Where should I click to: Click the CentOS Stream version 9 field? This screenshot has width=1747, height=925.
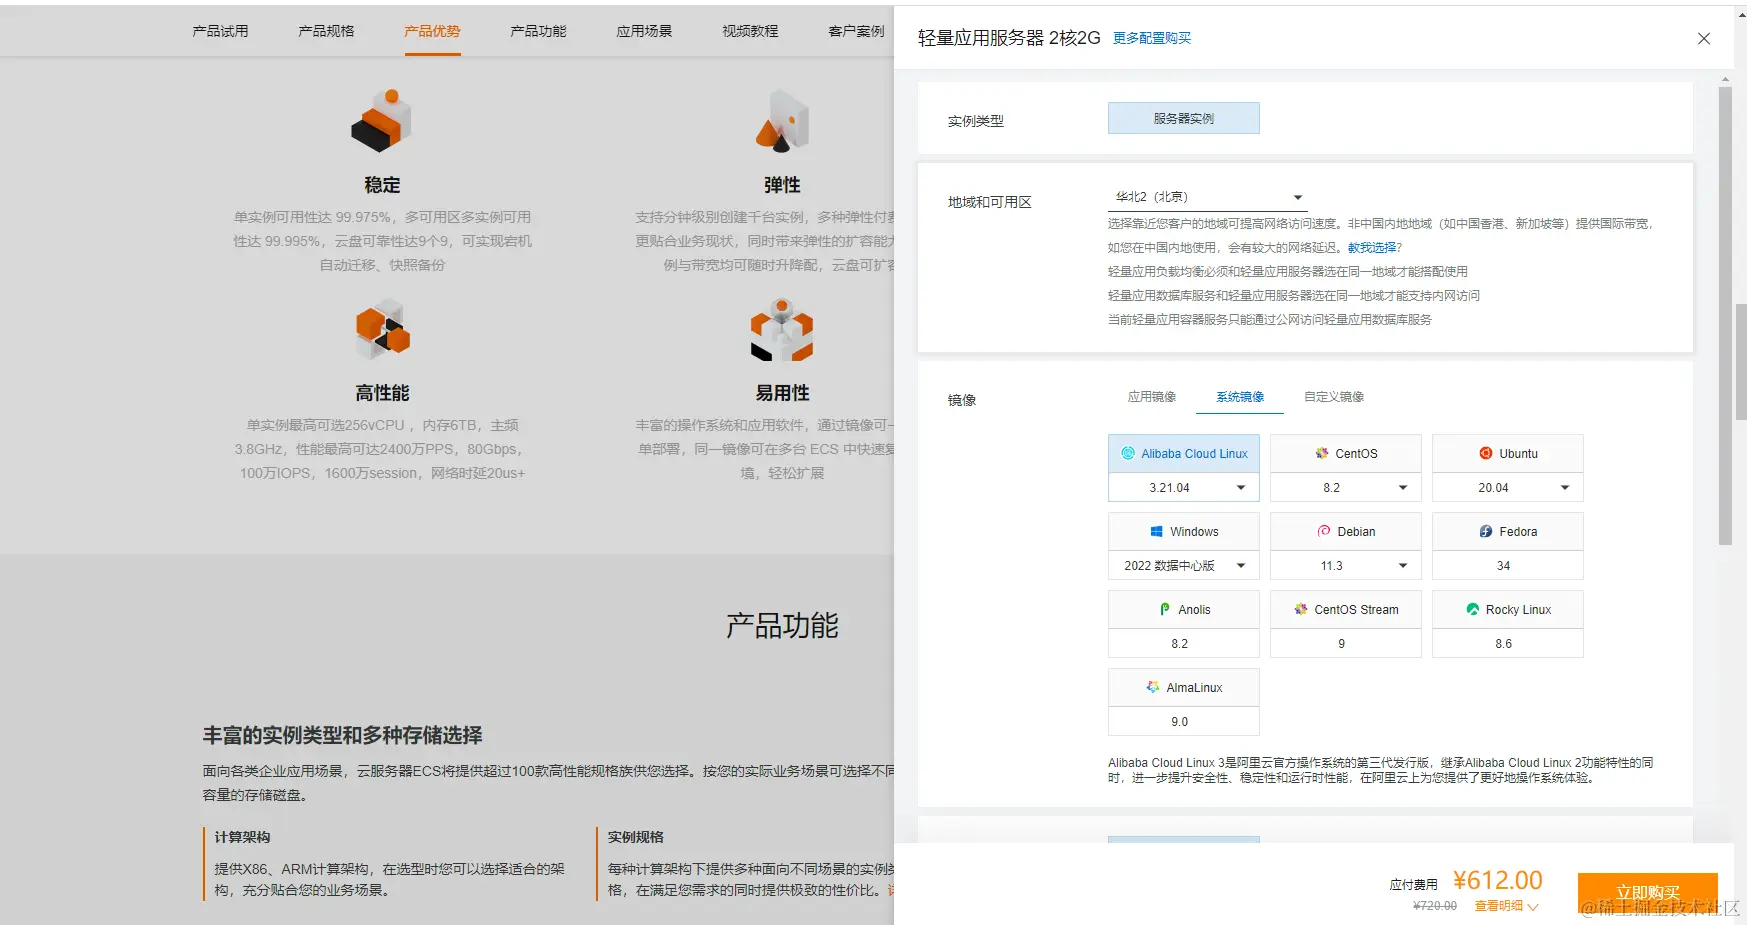(1346, 643)
